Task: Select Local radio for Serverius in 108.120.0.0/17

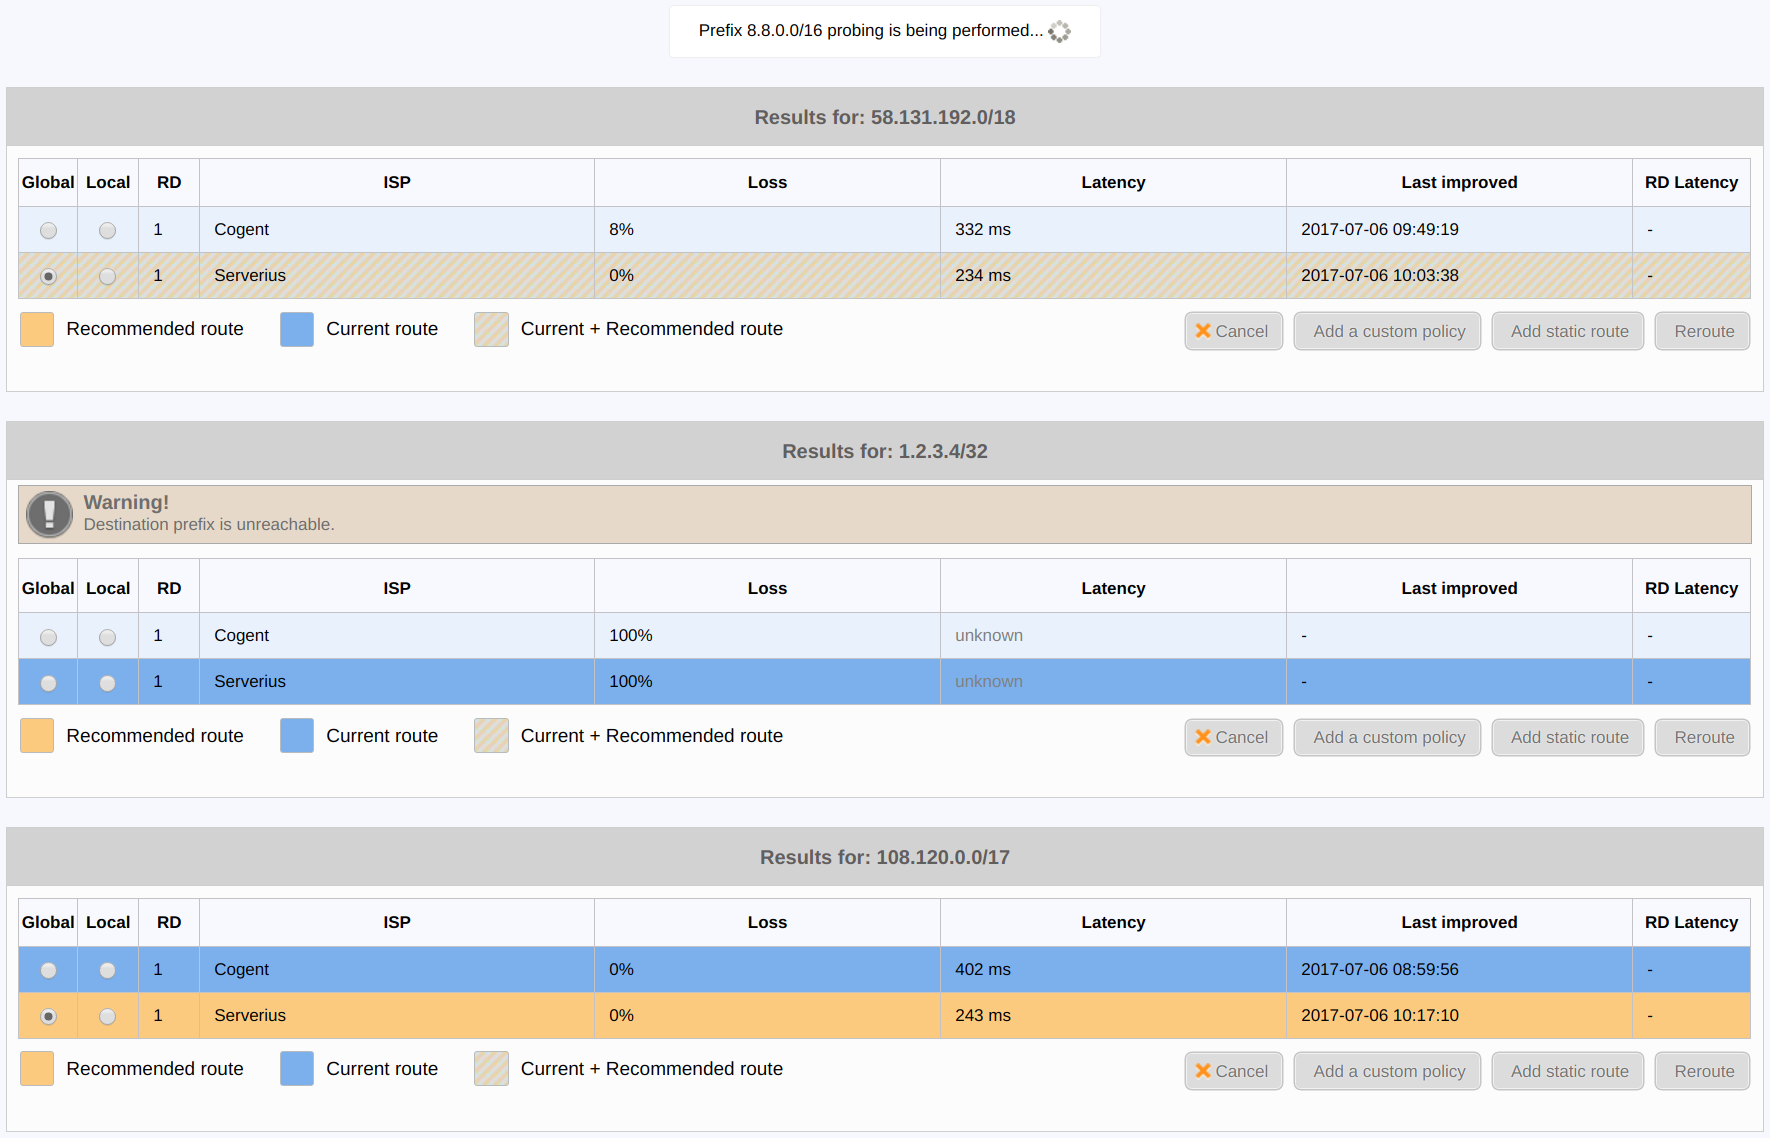Action: (x=107, y=1017)
